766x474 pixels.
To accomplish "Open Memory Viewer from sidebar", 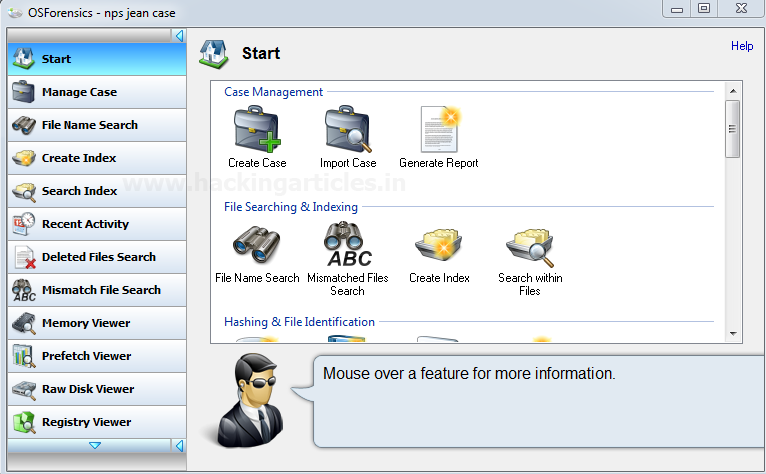I will 97,323.
